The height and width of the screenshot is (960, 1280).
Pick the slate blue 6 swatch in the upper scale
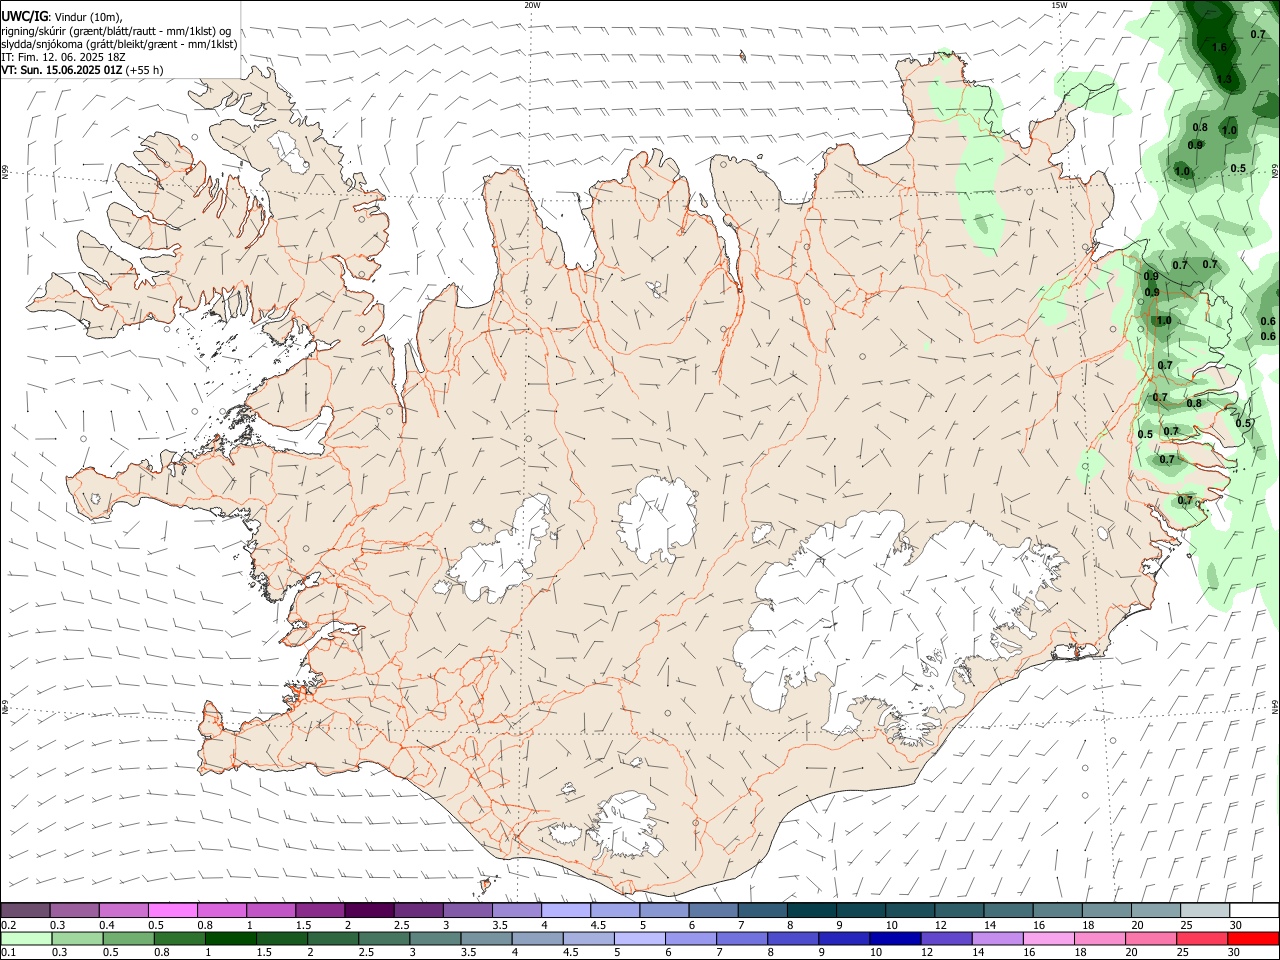click(x=713, y=910)
